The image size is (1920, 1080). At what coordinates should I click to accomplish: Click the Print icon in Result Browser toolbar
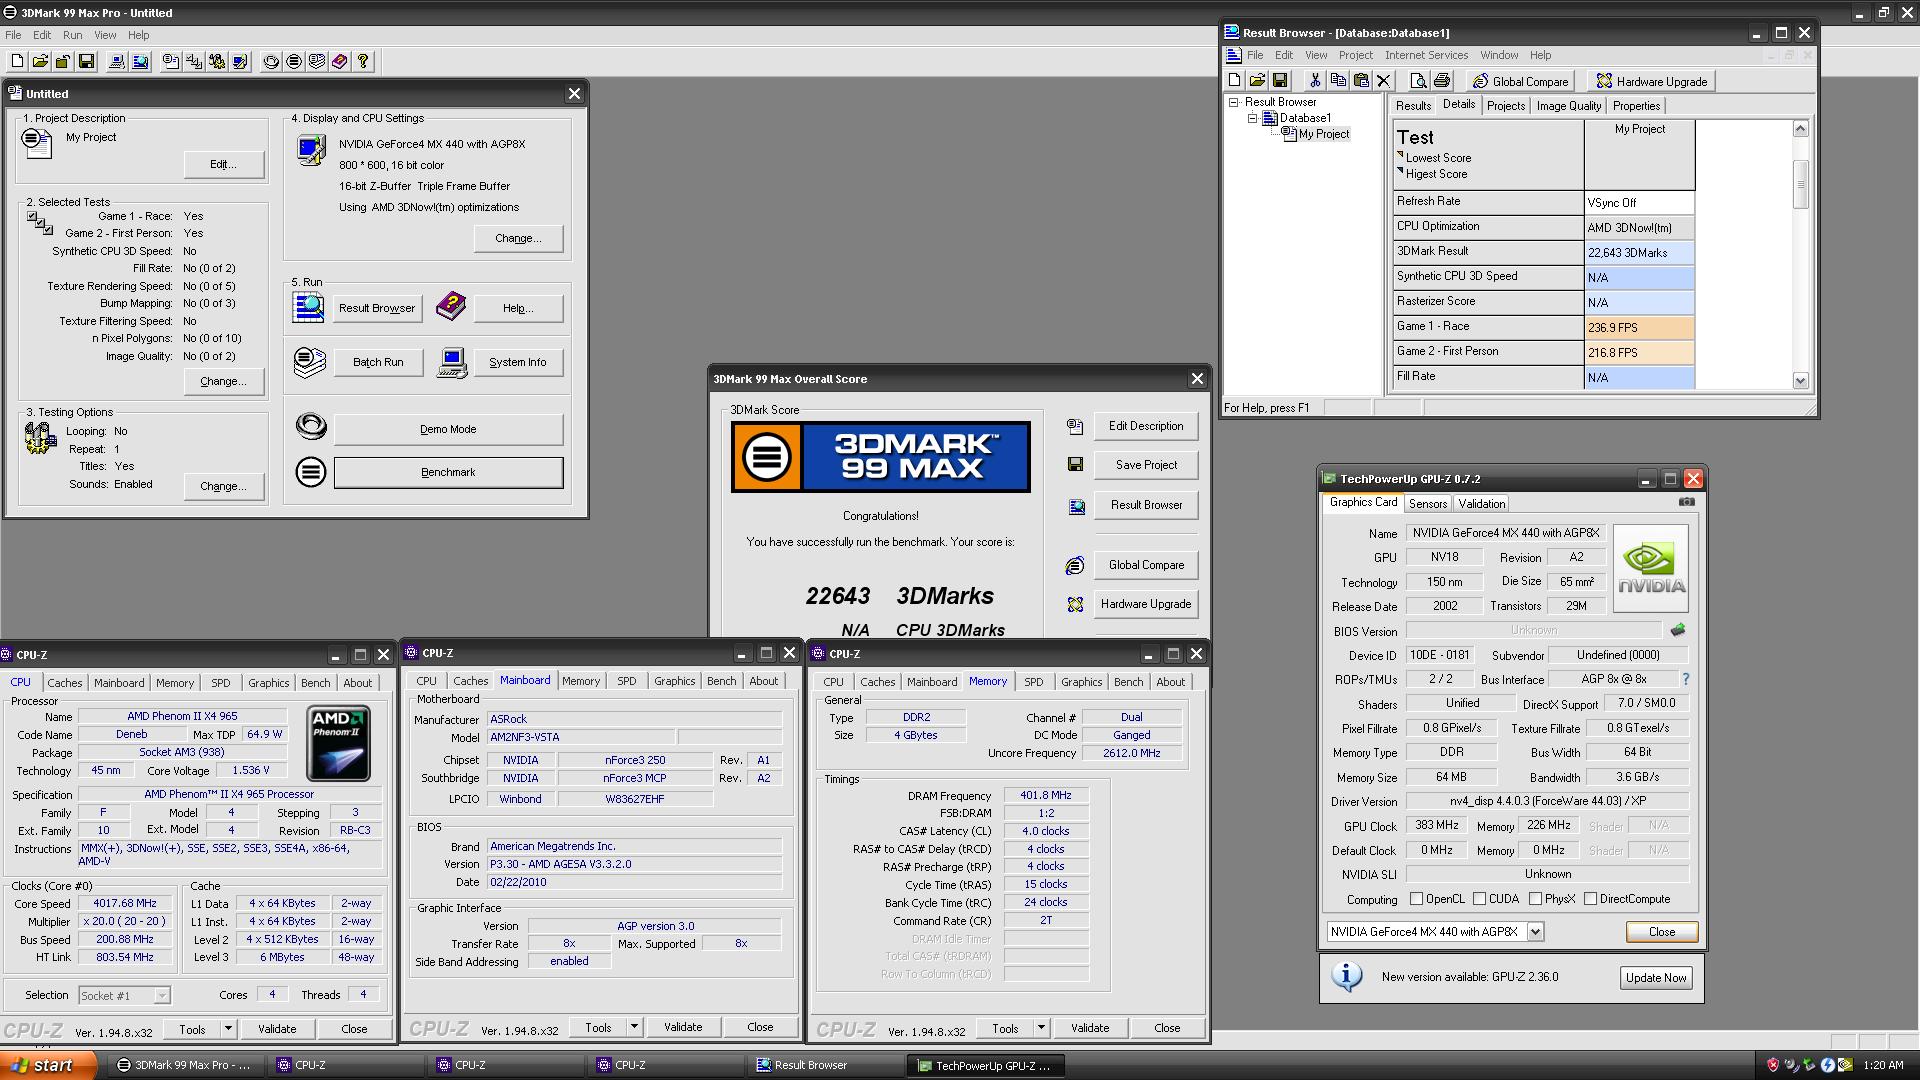(1442, 81)
